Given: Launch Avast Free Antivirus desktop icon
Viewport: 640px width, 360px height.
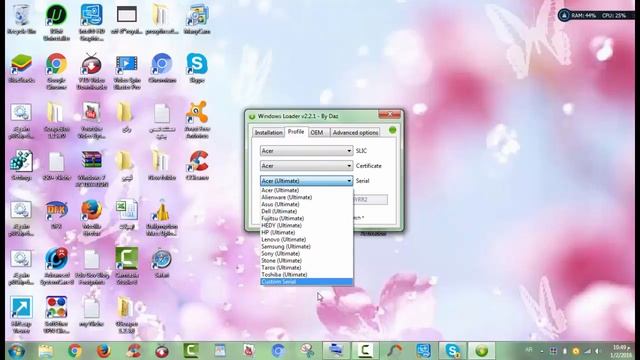Looking at the screenshot, I should click(x=197, y=120).
